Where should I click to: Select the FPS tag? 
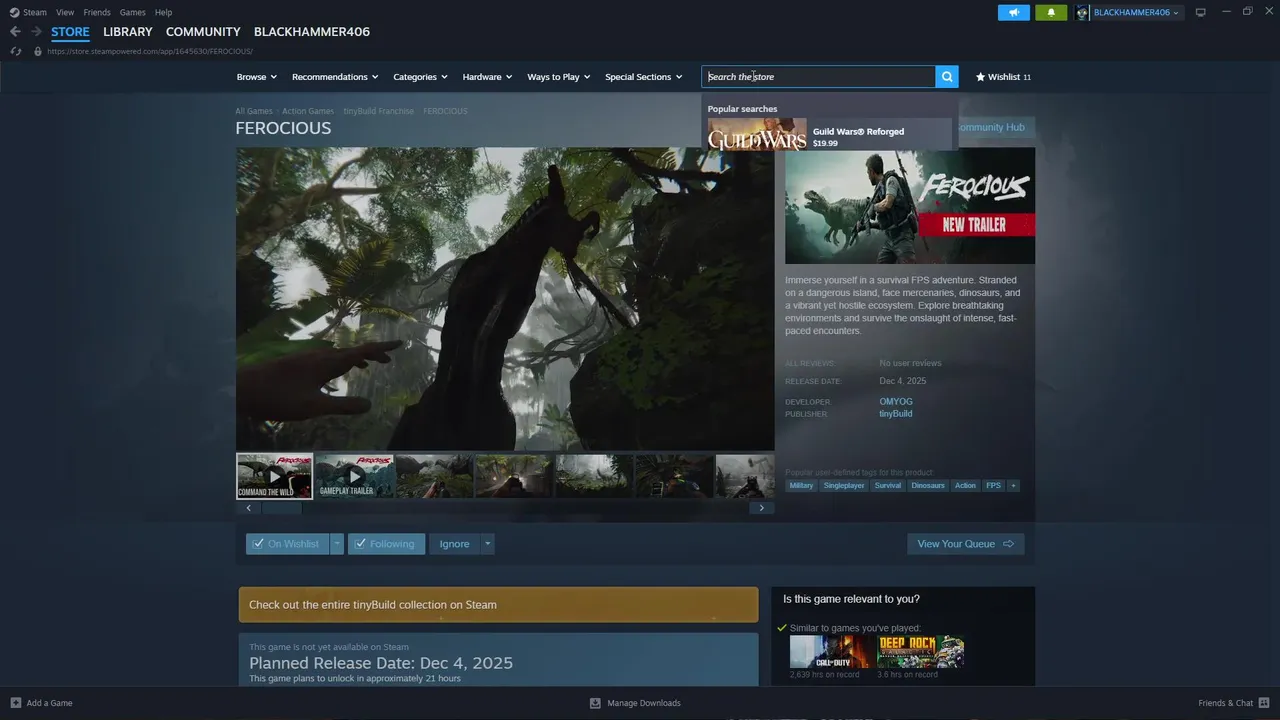point(993,486)
